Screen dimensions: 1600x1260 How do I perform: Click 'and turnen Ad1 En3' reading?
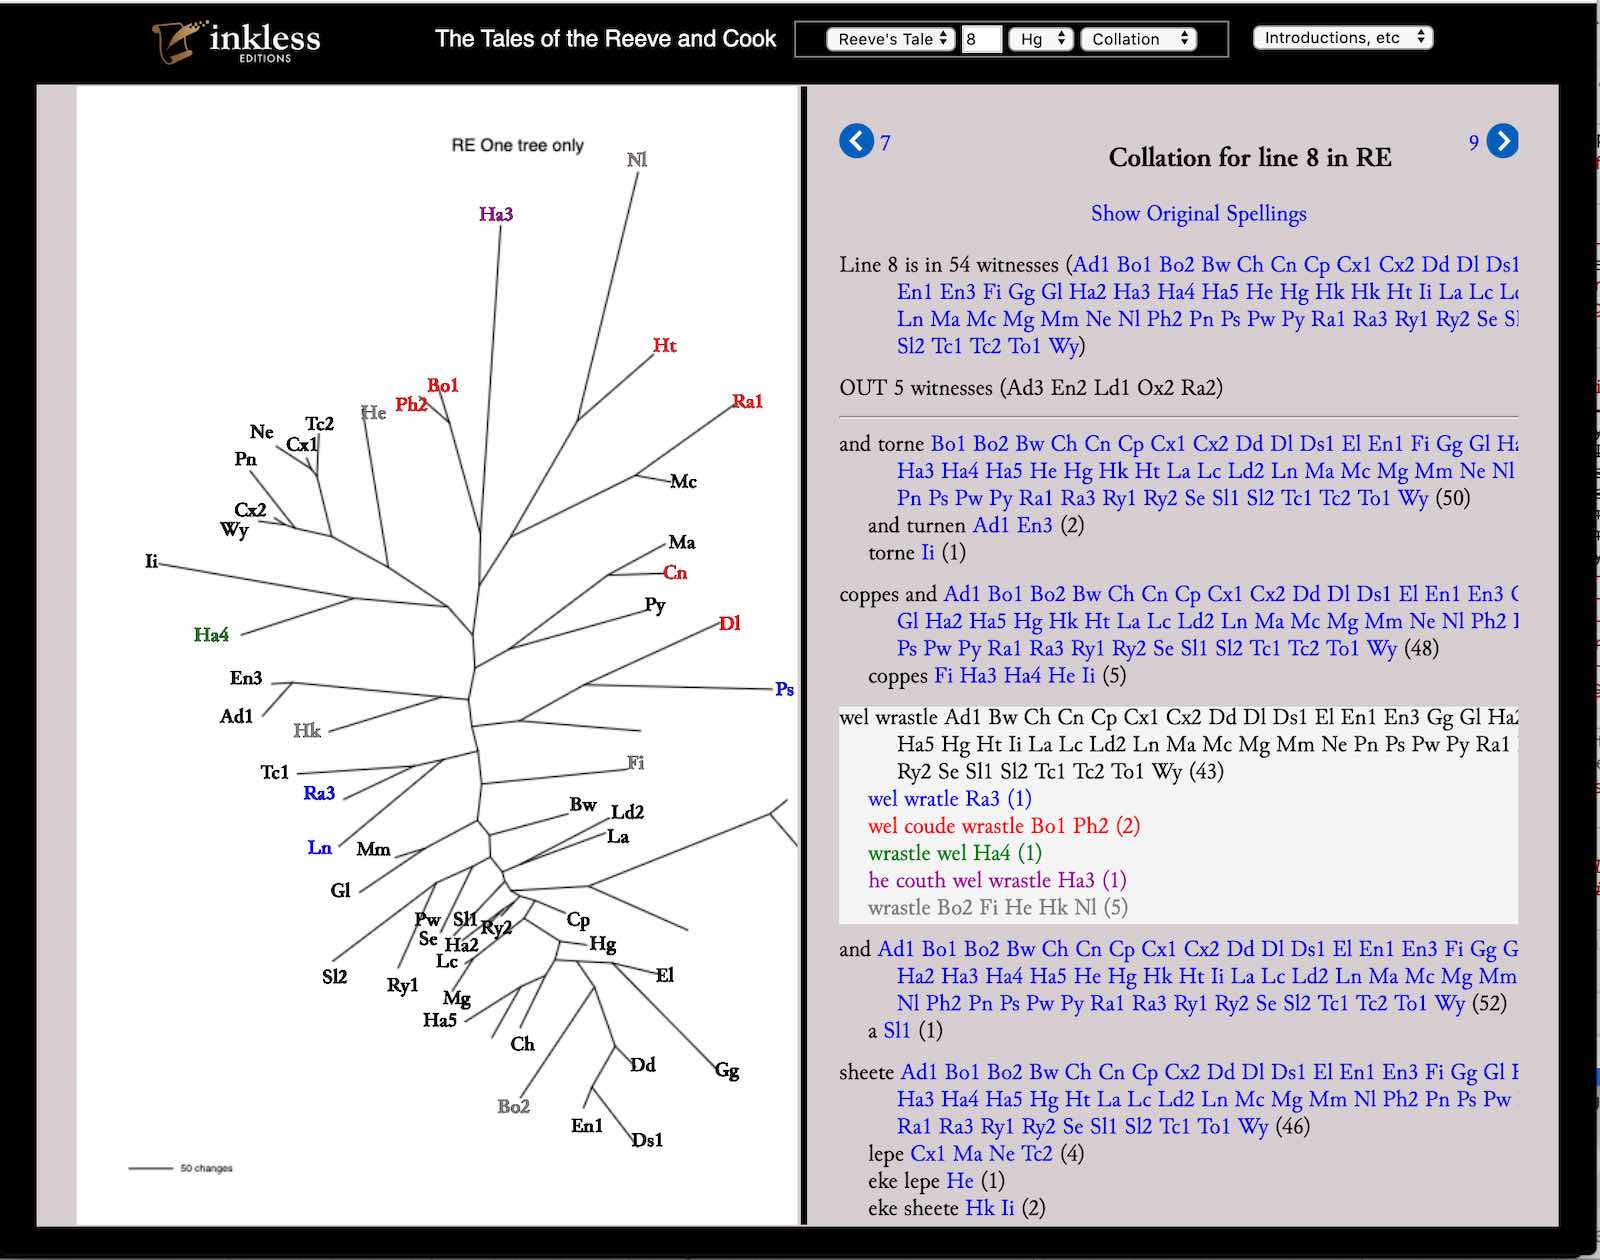pos(976,525)
